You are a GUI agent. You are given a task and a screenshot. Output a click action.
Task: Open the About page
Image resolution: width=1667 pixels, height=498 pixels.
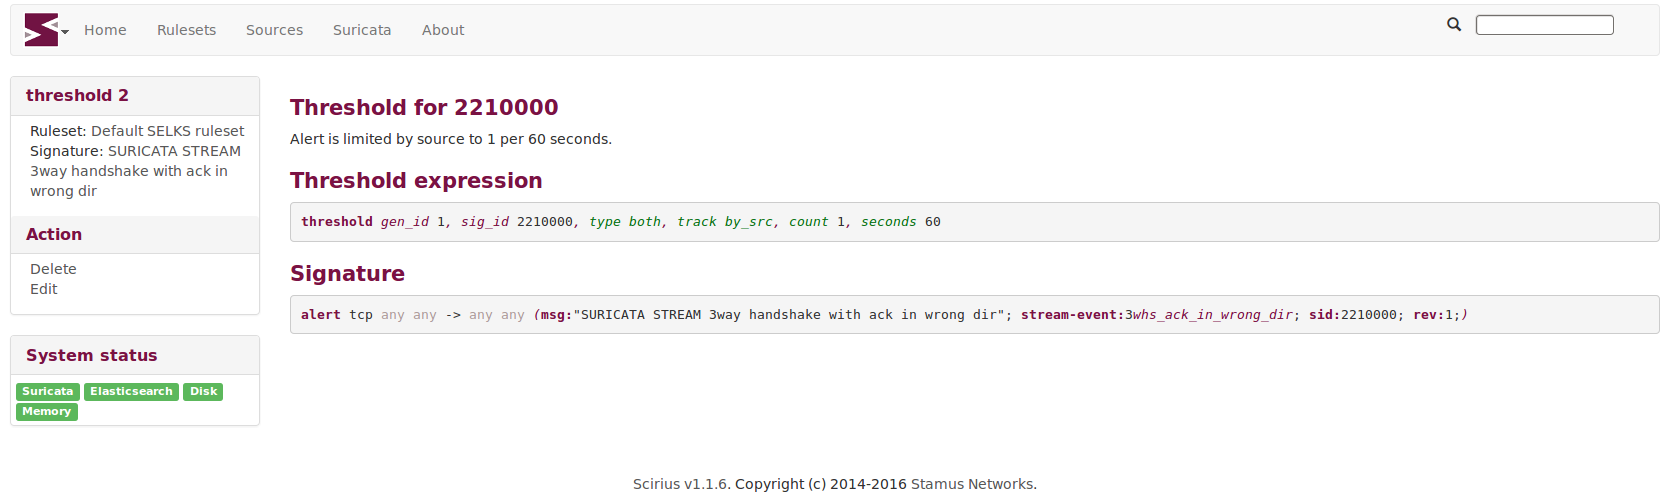443,30
